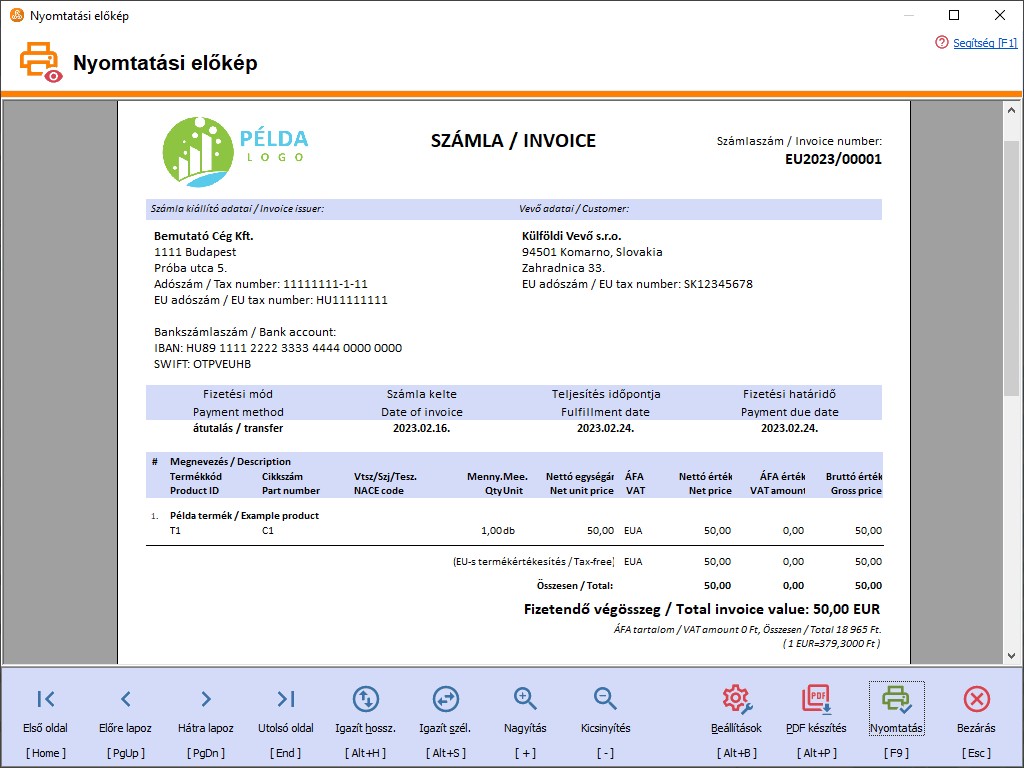The image size is (1024, 768).
Task: Export invoice to PDF with PDF készítés
Action: point(815,710)
